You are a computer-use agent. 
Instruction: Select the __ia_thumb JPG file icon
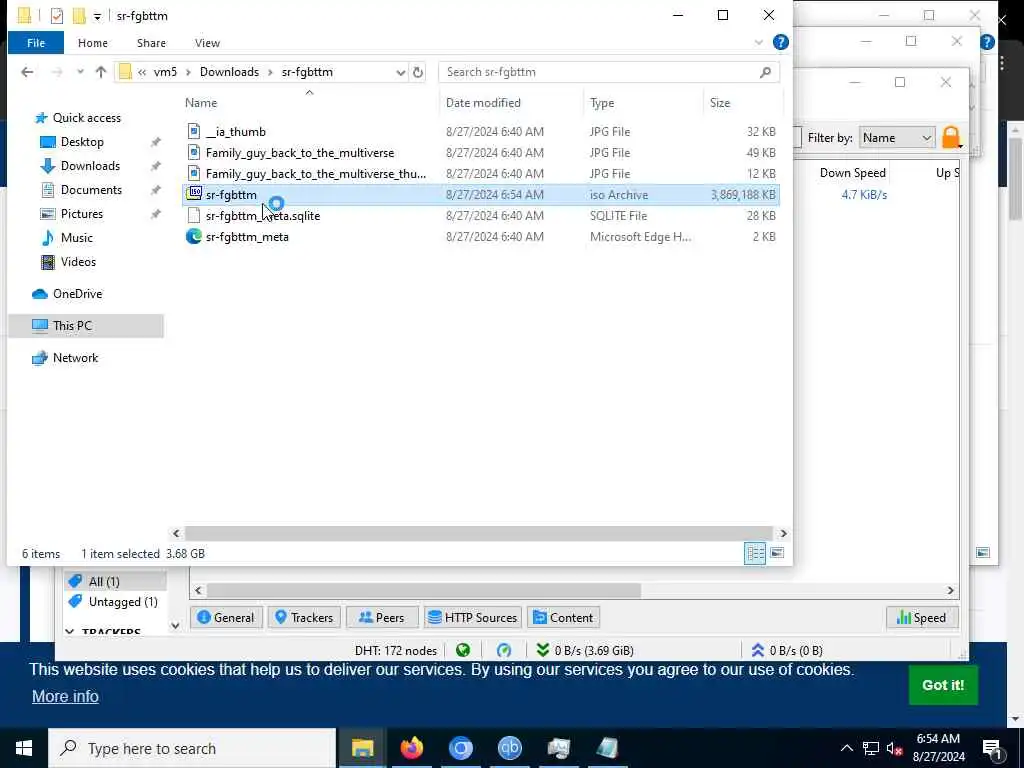point(193,131)
